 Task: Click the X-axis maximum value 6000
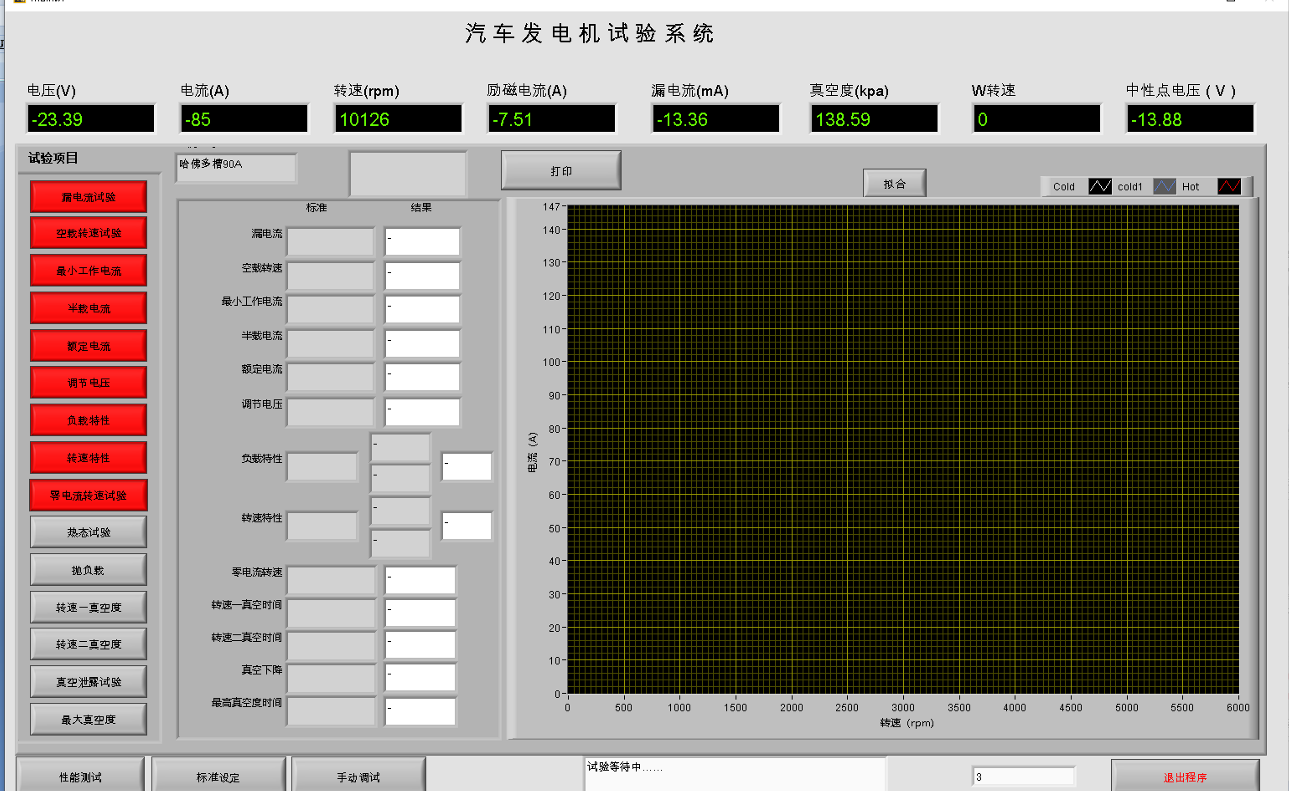point(1238,707)
